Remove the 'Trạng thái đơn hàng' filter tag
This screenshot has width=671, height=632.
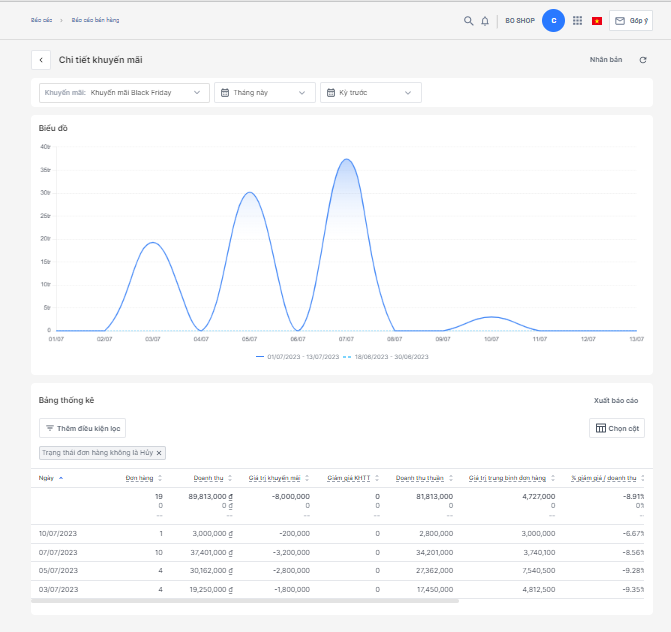159,453
